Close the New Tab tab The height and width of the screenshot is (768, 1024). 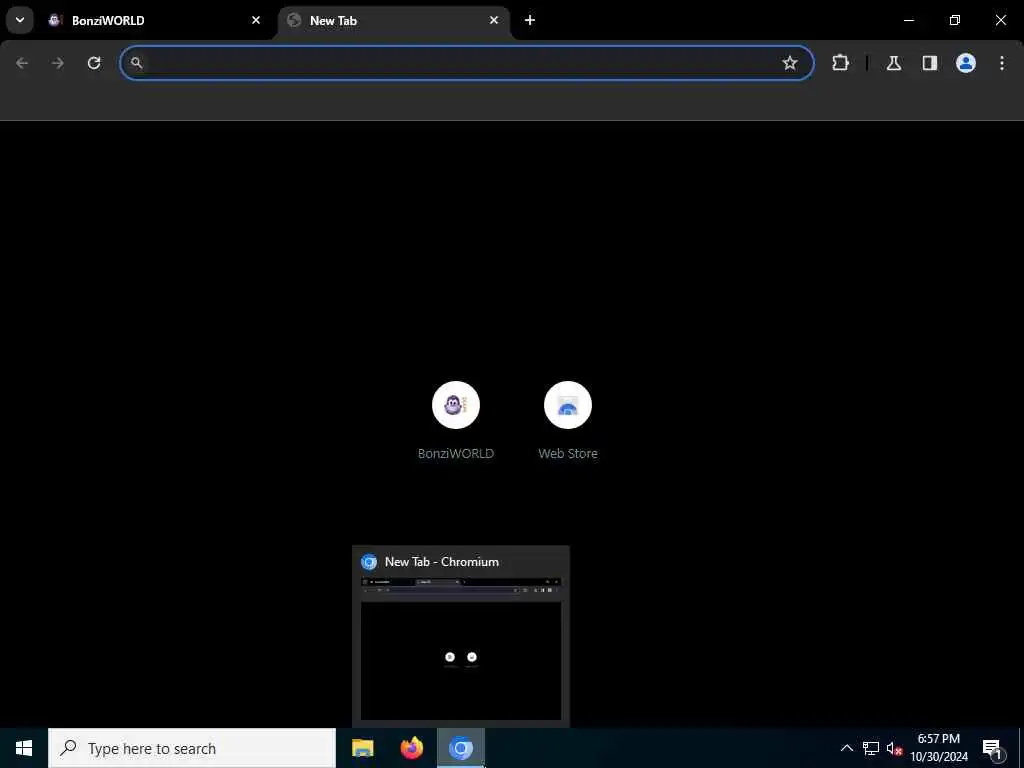tap(494, 20)
